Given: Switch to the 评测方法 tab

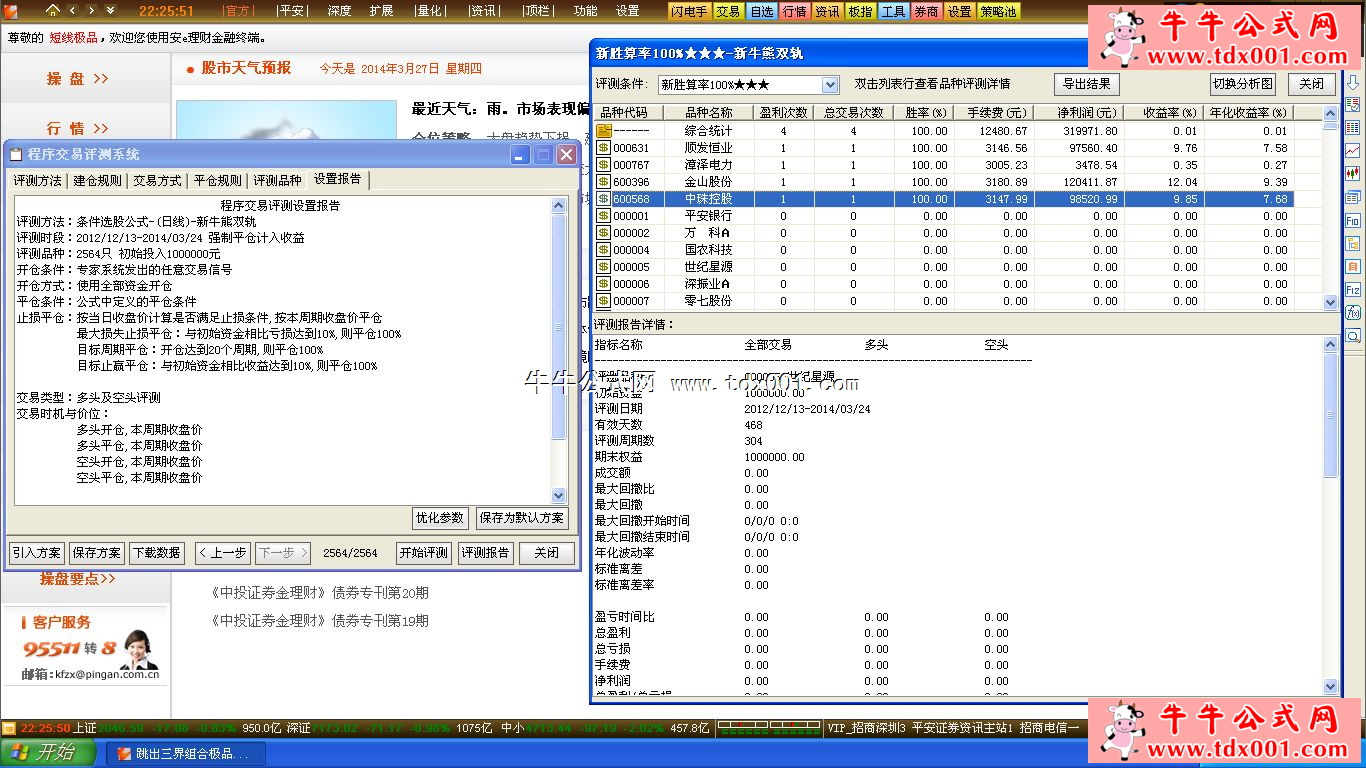Looking at the screenshot, I should (x=37, y=181).
